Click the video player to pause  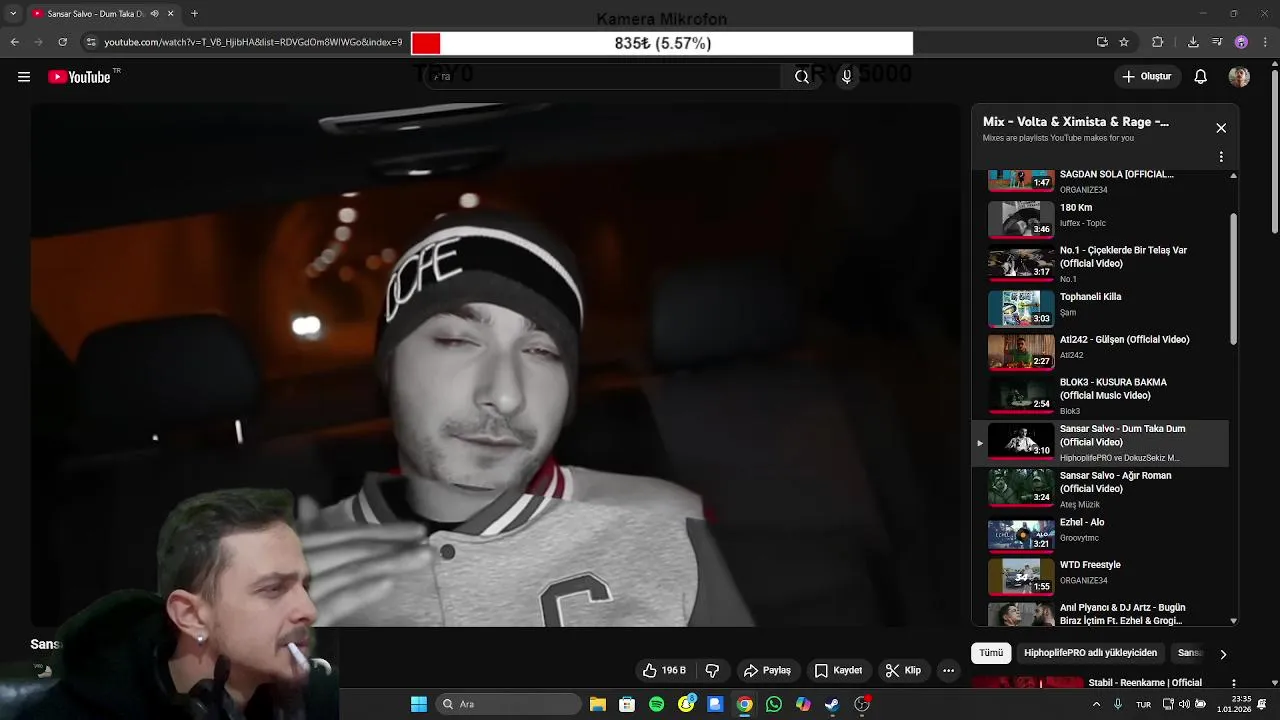[495, 365]
